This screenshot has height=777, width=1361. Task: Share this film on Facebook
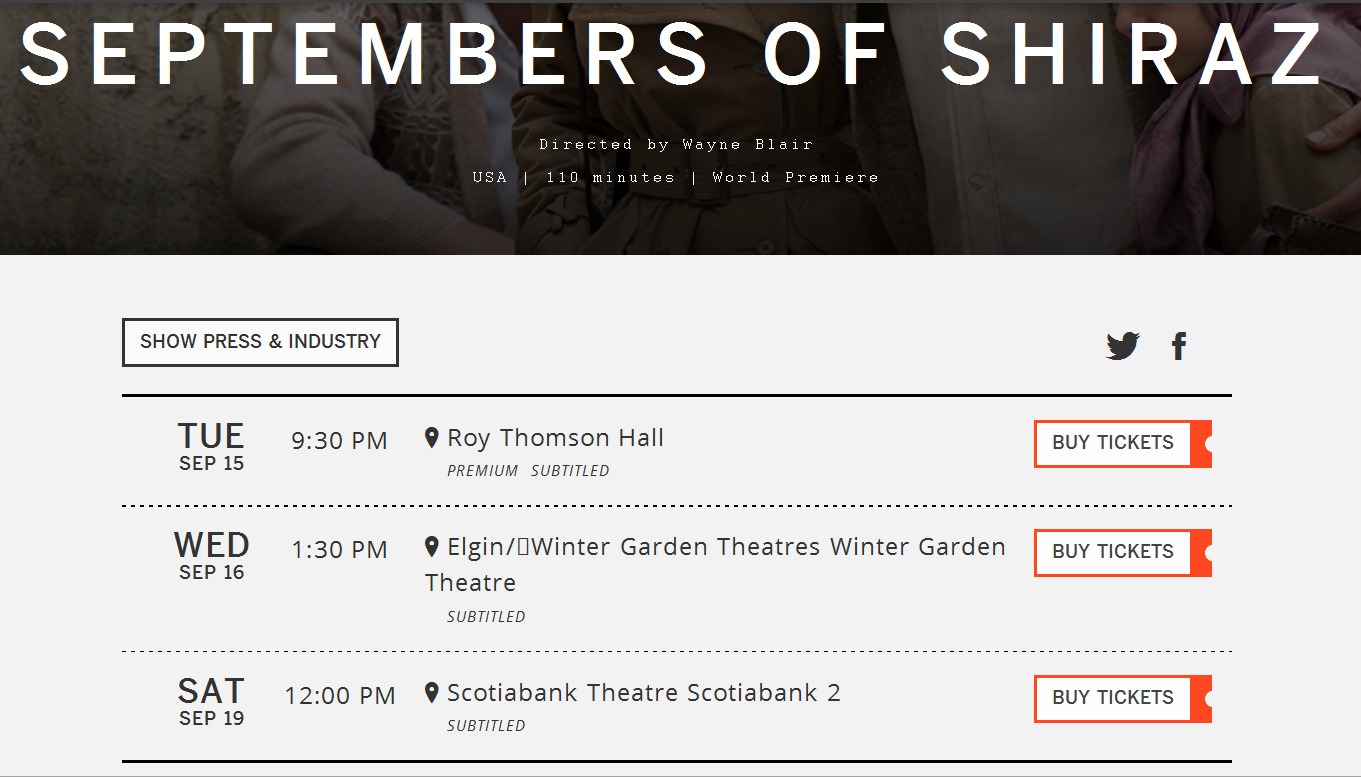(1179, 346)
